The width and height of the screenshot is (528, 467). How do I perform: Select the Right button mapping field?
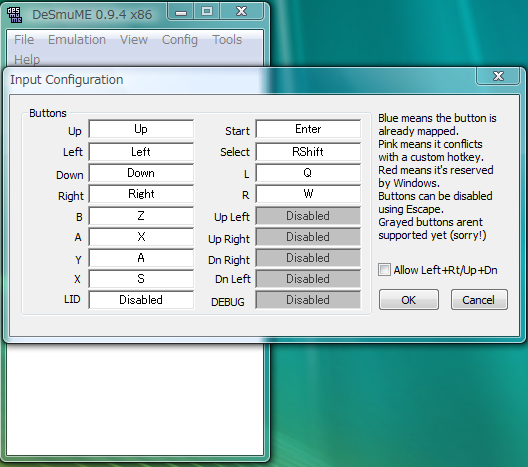click(141, 194)
